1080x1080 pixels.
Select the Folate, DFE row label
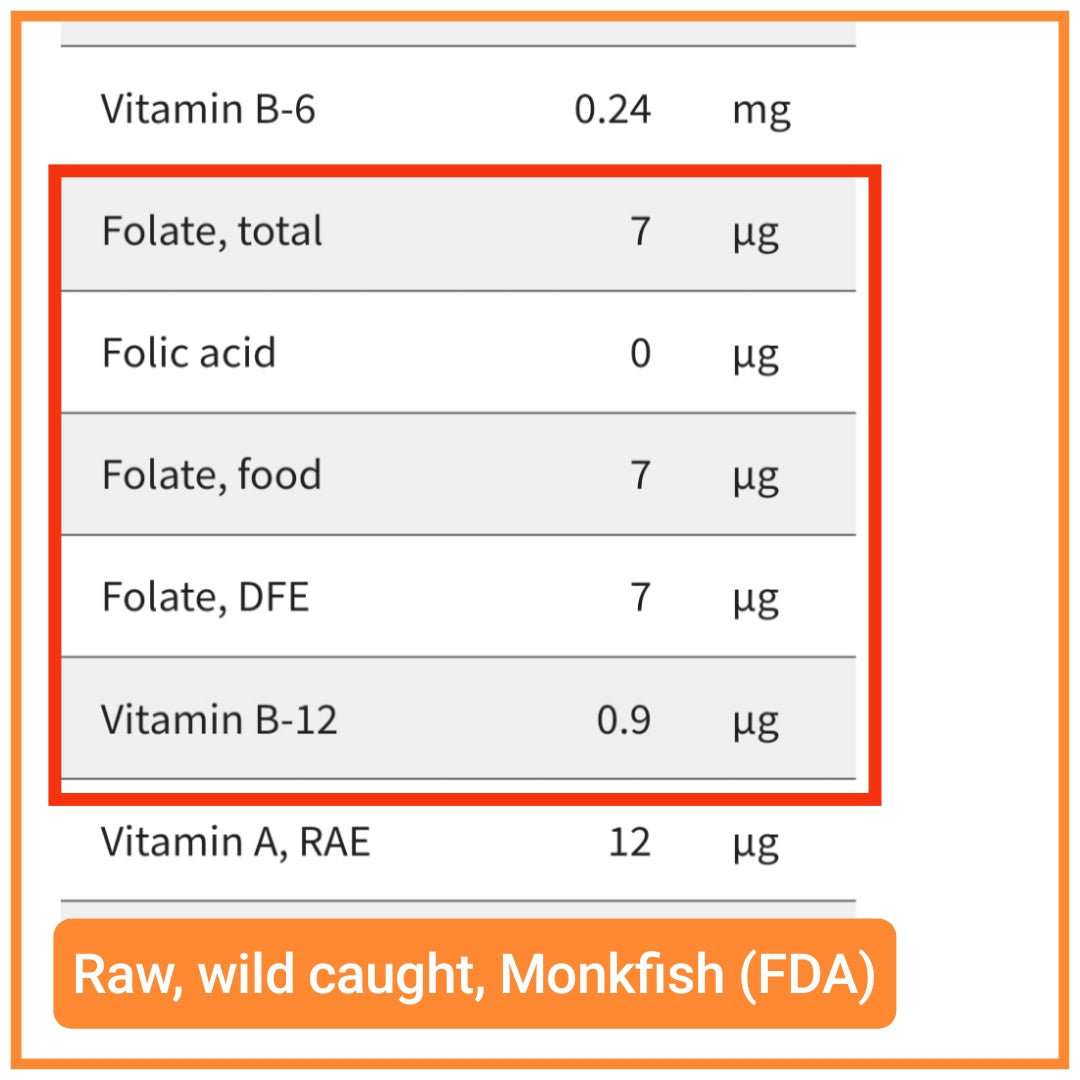pos(205,597)
